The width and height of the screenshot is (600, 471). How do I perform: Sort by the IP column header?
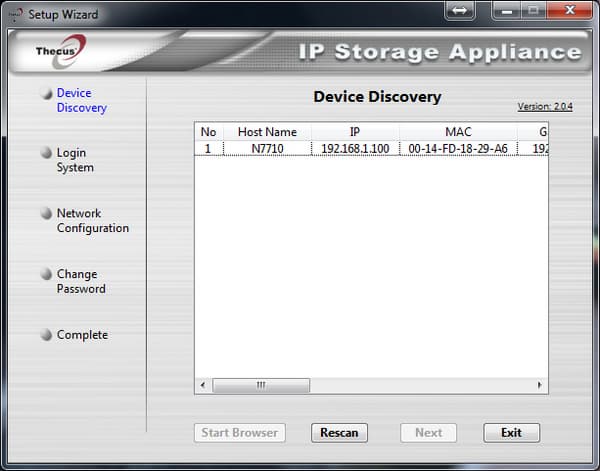(355, 132)
